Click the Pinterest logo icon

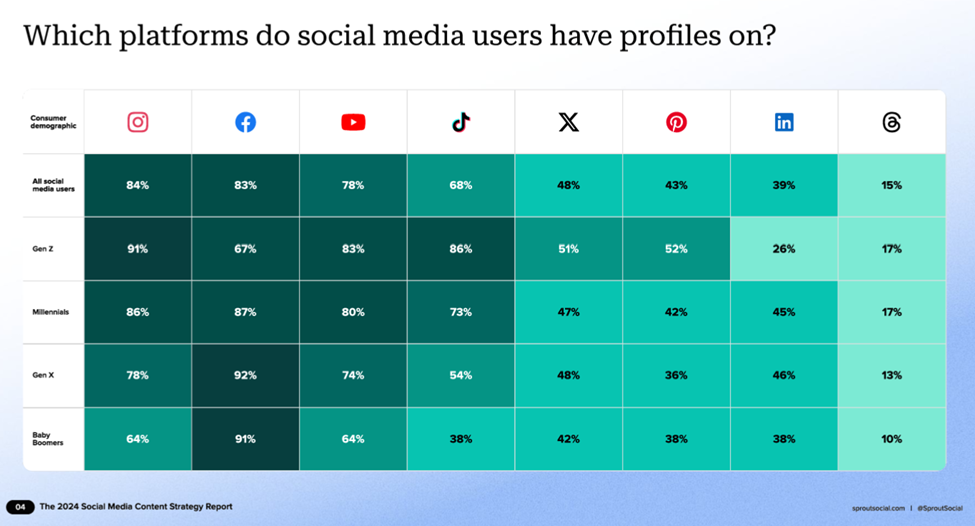pos(676,122)
